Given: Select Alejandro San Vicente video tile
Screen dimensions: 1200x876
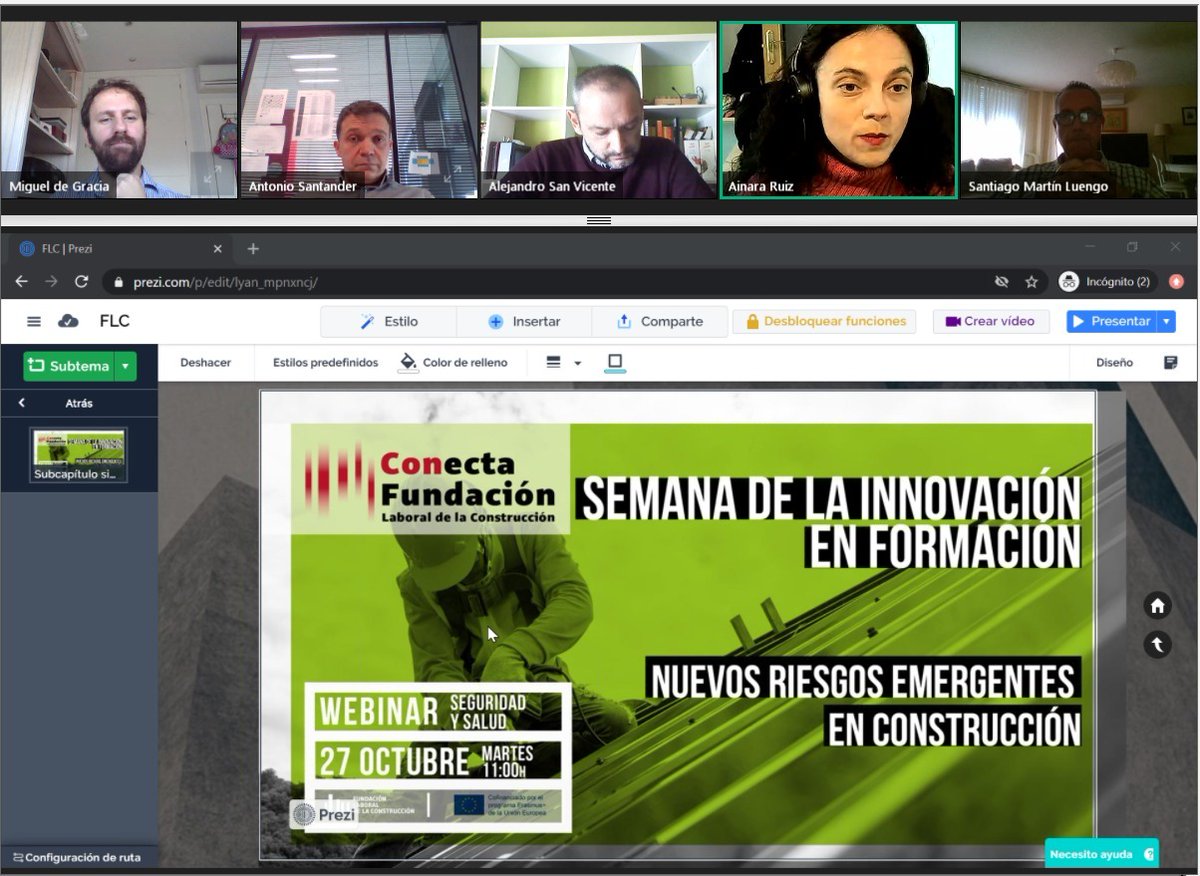Looking at the screenshot, I should click(599, 110).
